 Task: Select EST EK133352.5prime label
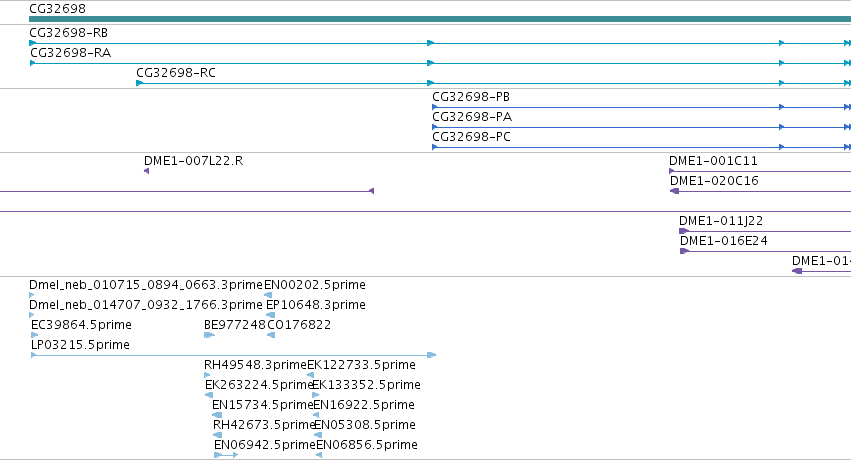click(366, 386)
